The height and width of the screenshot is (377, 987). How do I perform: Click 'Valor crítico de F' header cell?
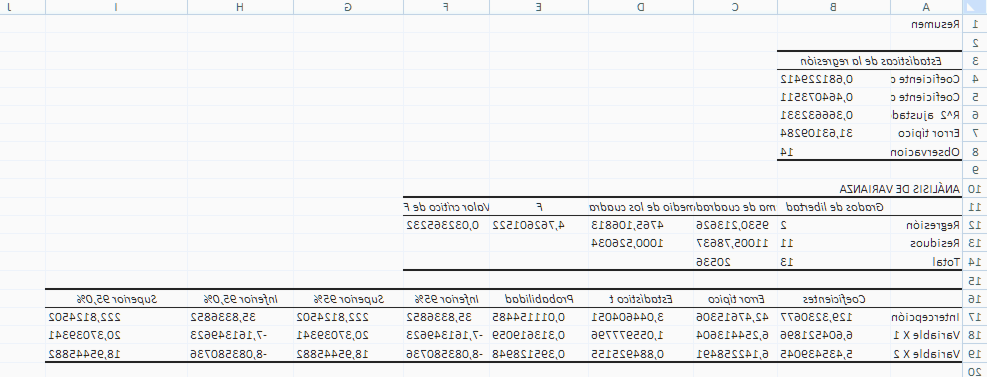tap(446, 206)
